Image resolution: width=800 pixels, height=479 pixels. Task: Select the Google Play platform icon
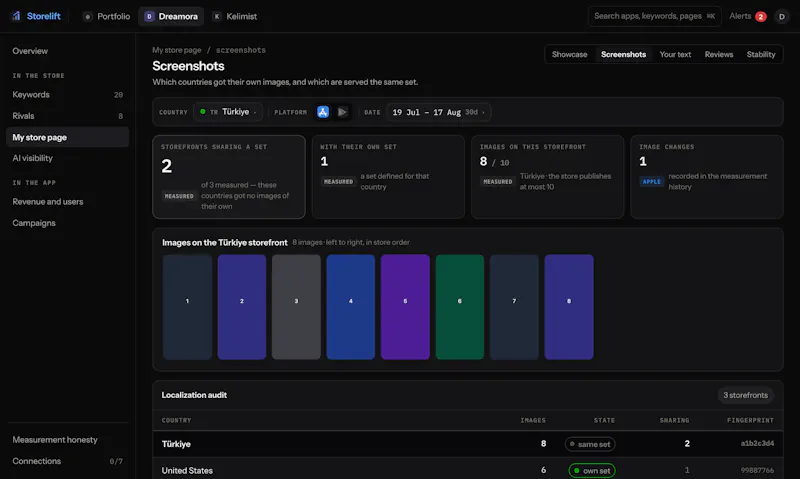tap(342, 112)
